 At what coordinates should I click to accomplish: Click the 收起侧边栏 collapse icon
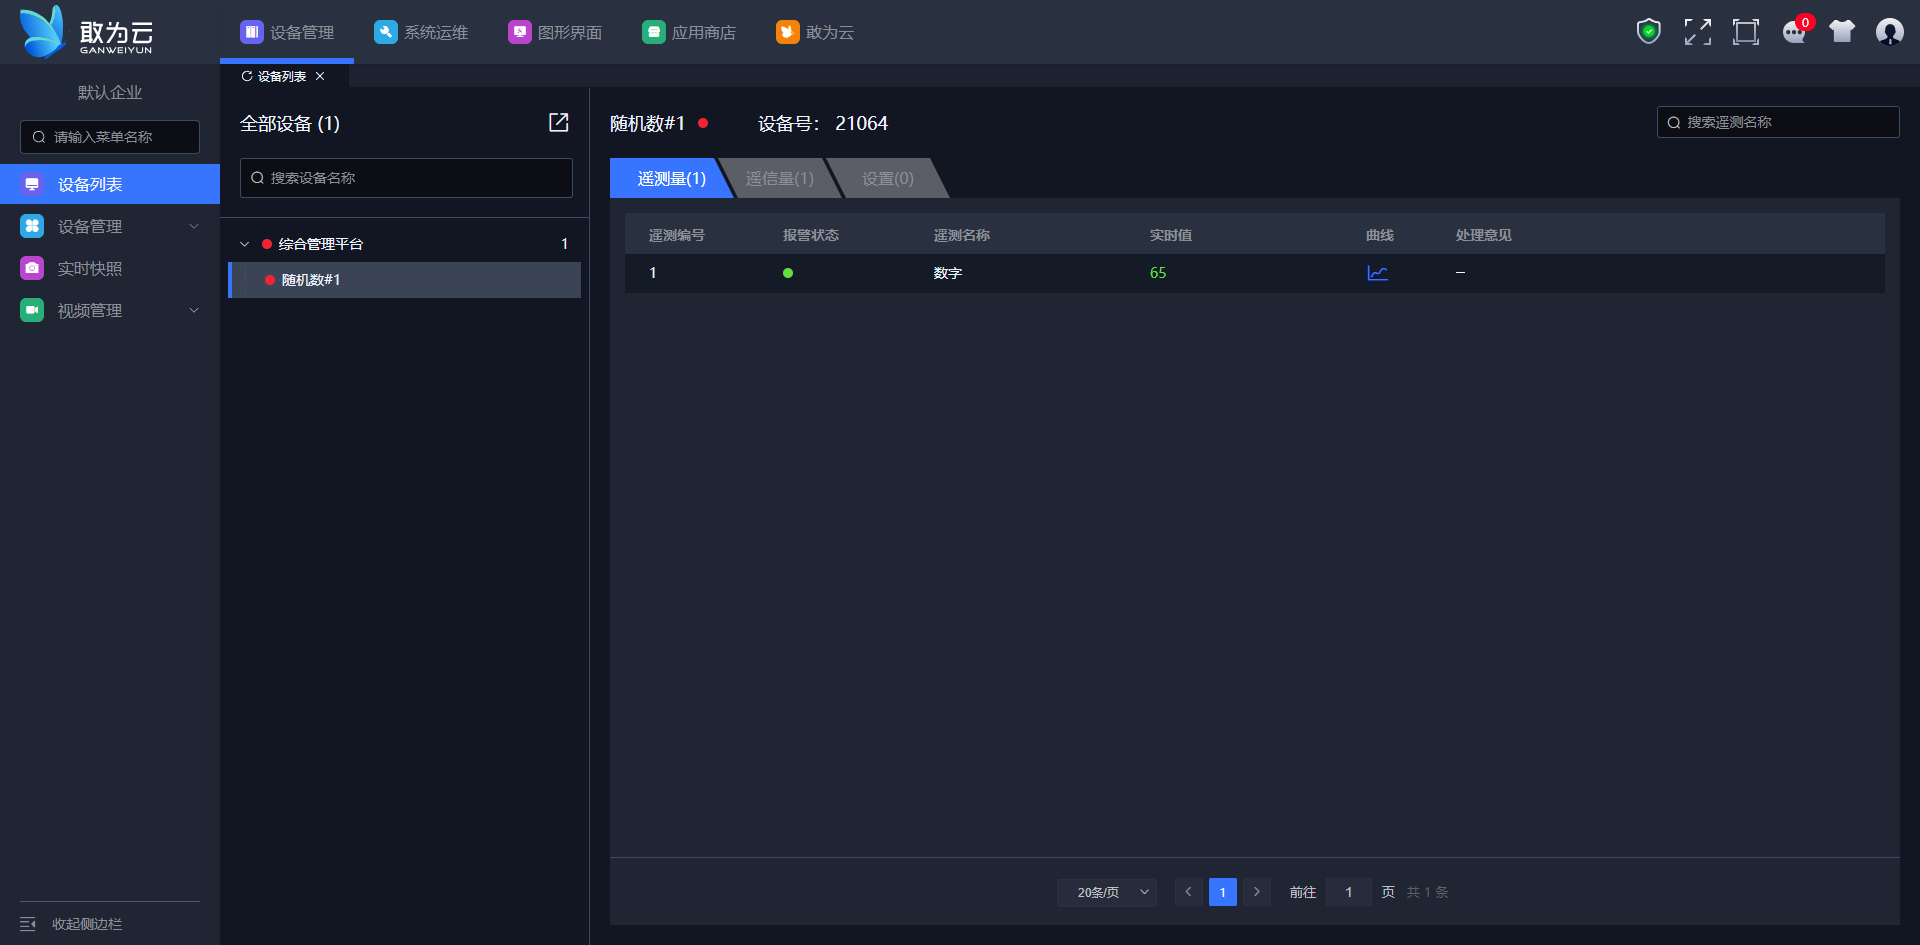pos(28,924)
